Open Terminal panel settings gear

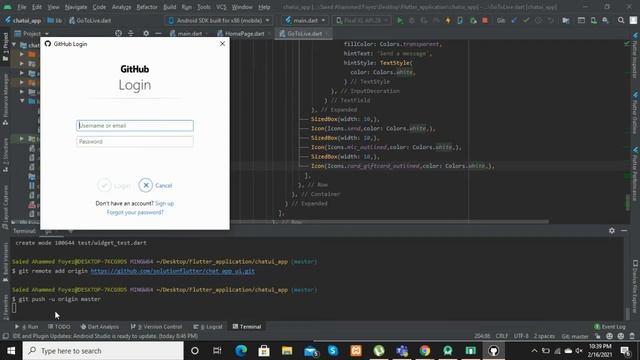coord(611,231)
